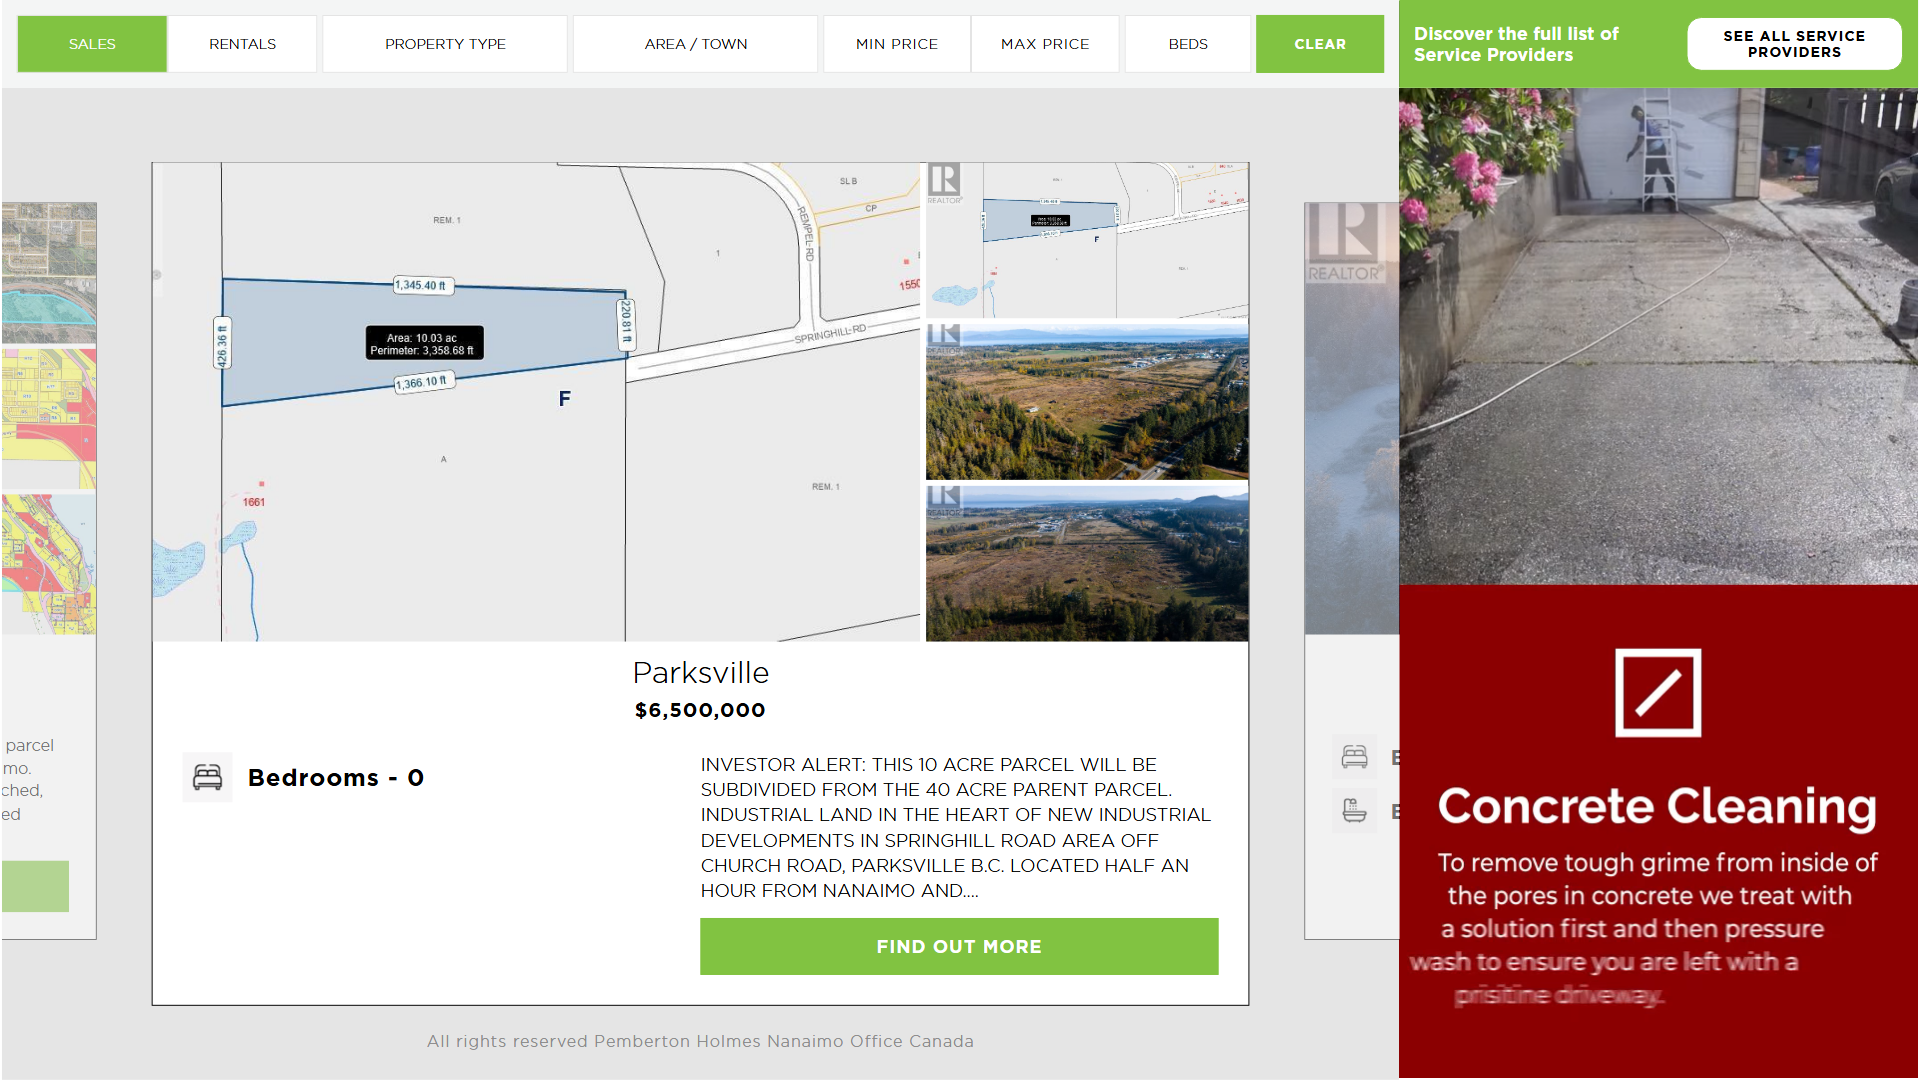
Task: Expand the Area / Town dropdown
Action: click(695, 44)
